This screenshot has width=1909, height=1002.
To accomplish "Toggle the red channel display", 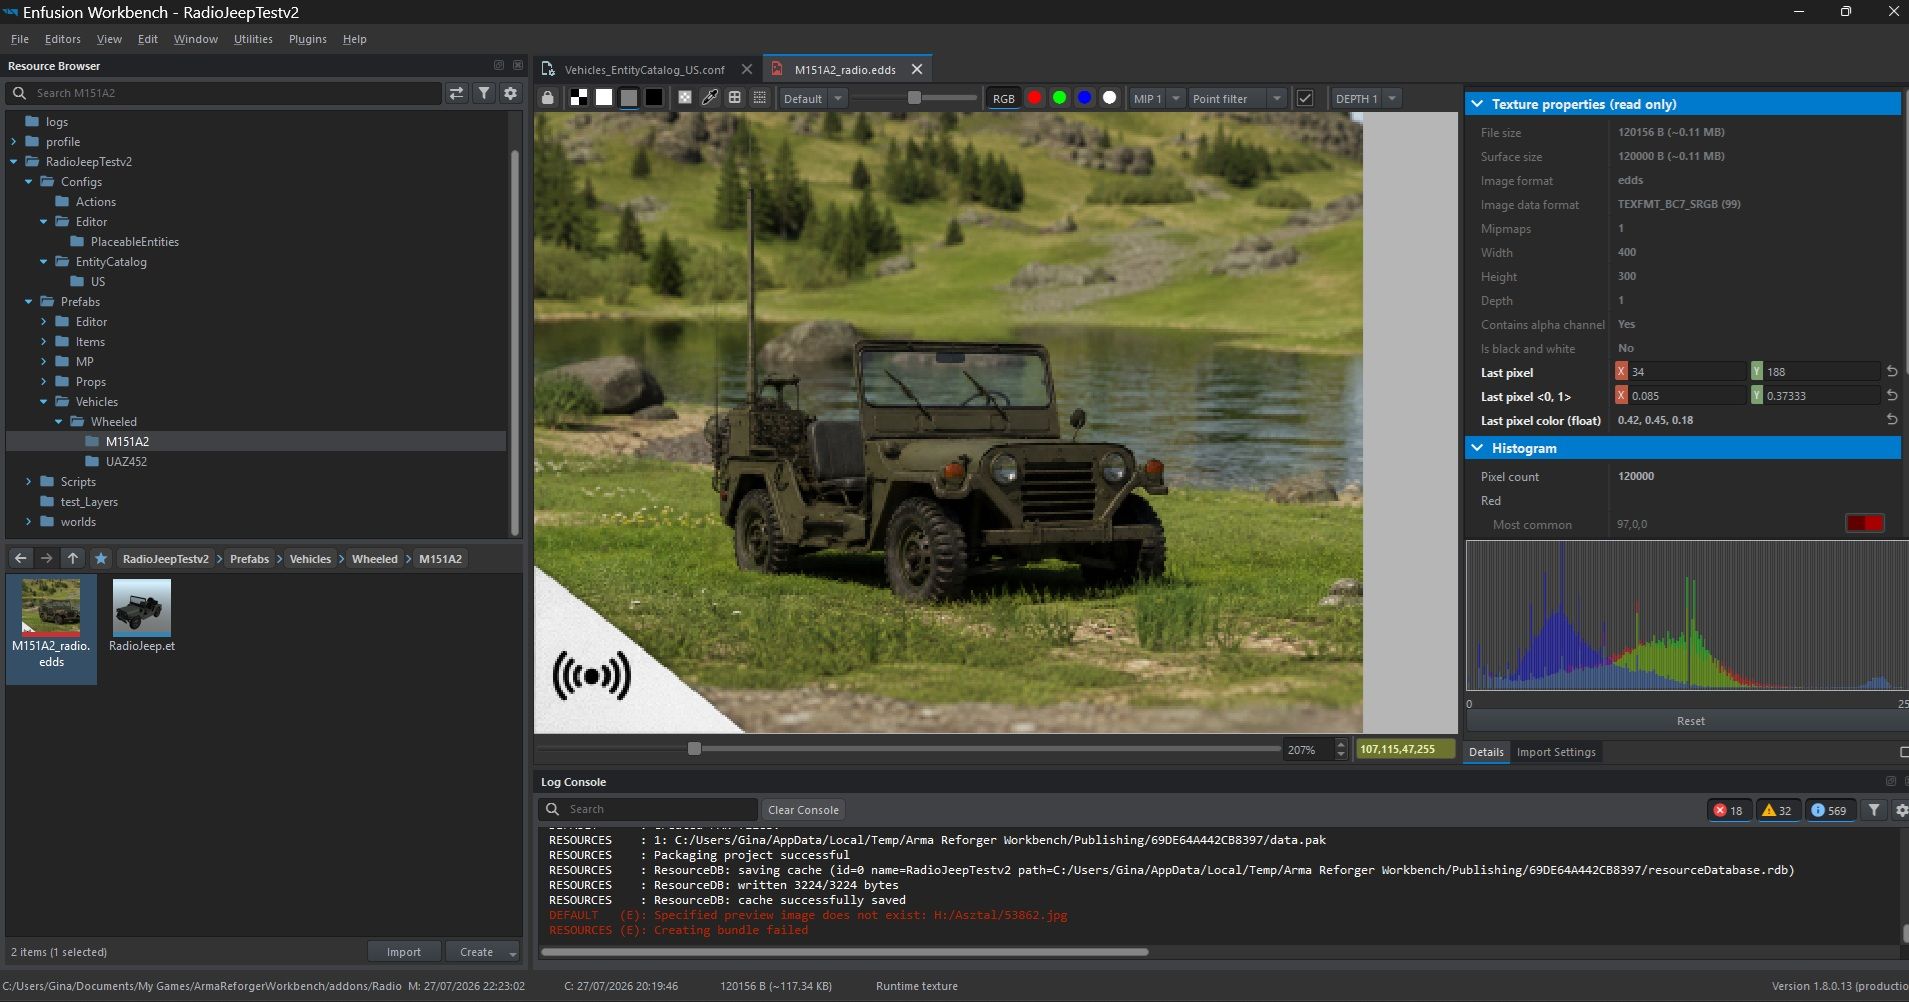I will point(1035,98).
